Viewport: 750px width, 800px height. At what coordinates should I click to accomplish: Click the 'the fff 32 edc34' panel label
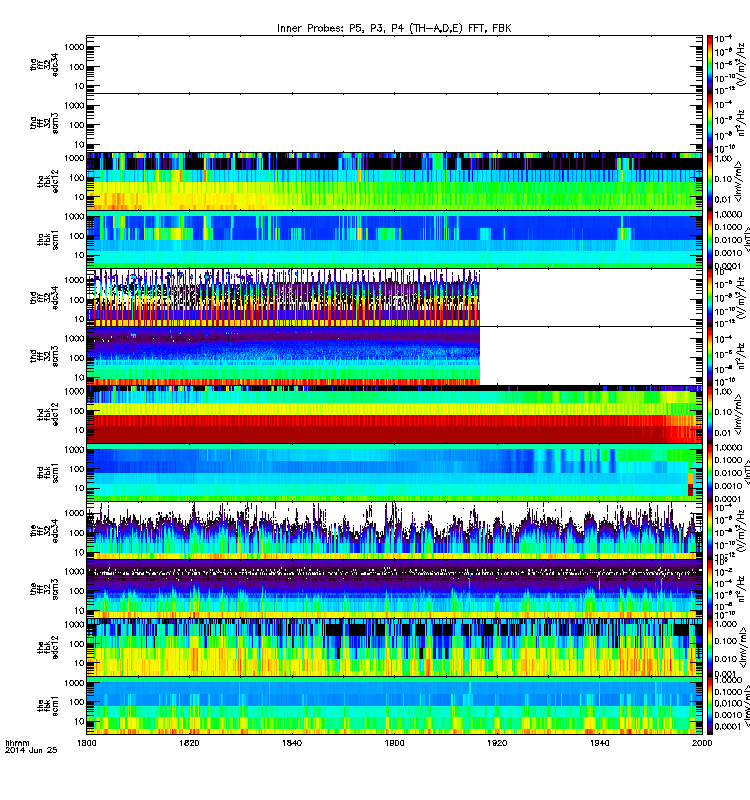click(x=44, y=531)
